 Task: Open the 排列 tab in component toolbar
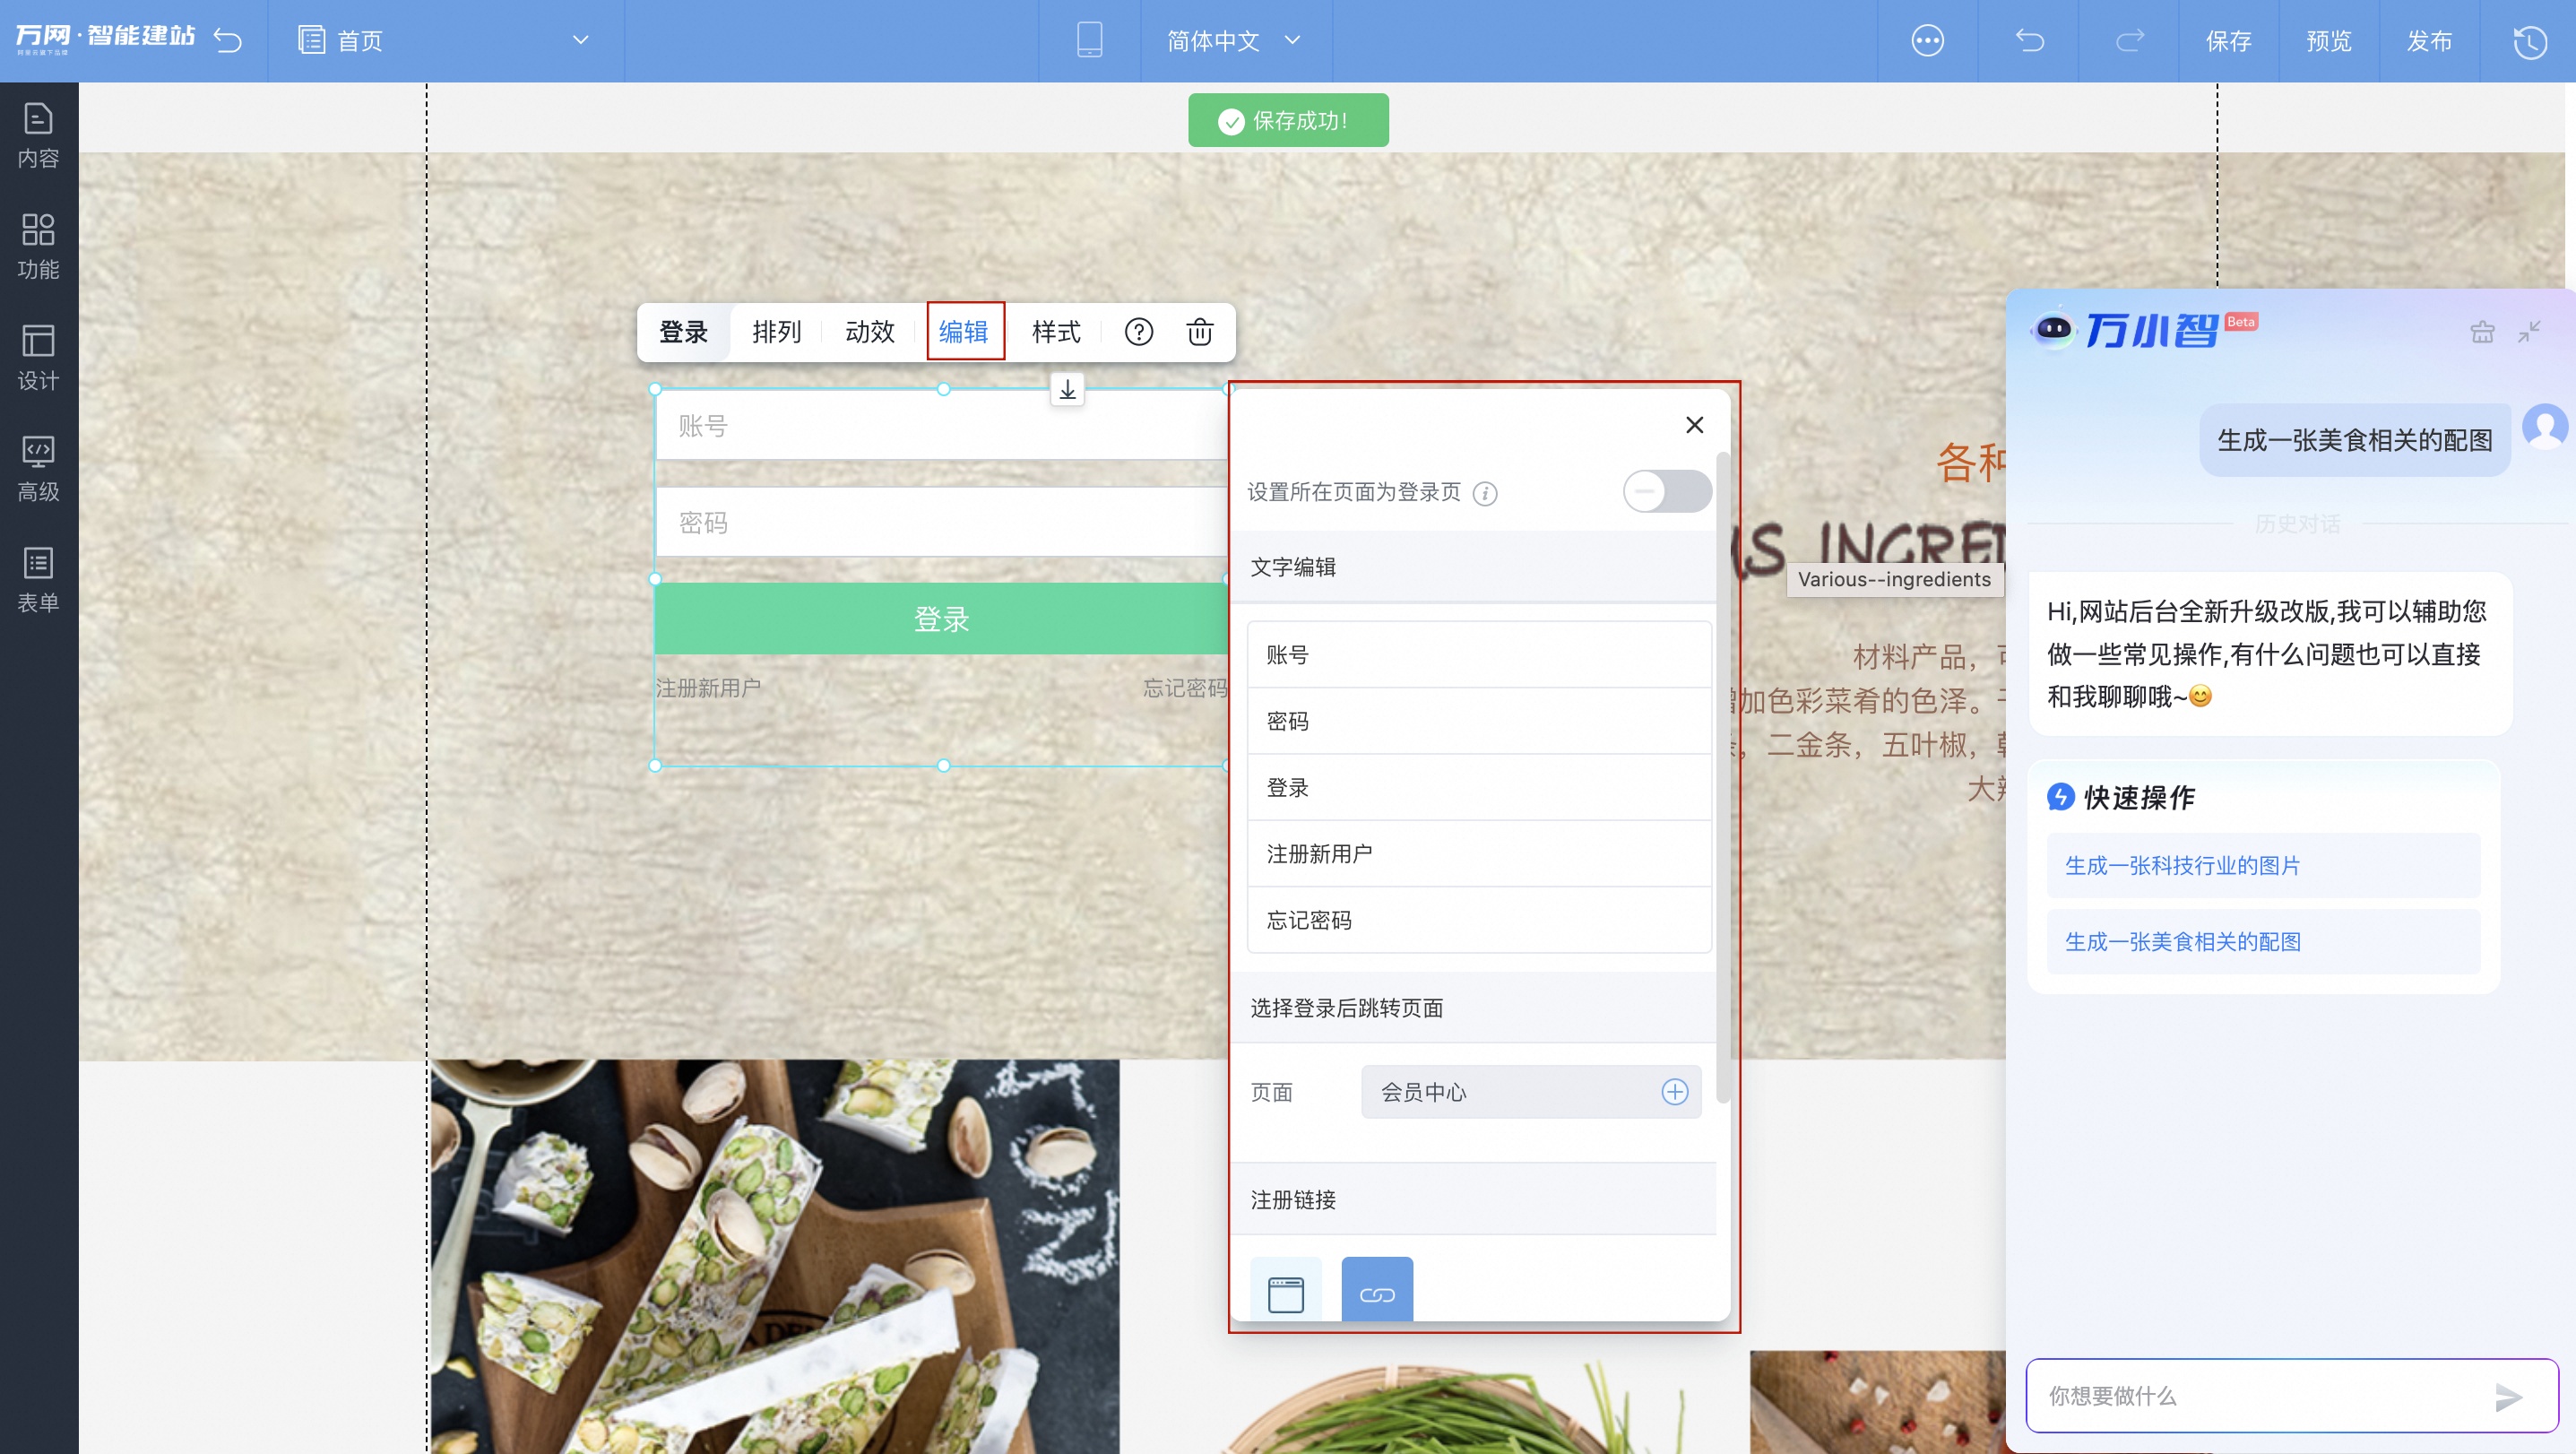(776, 332)
